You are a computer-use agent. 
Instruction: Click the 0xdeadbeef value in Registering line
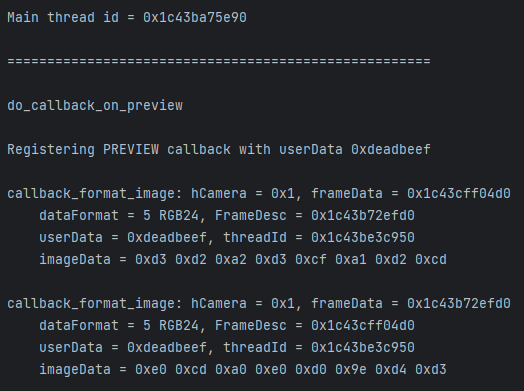point(391,149)
